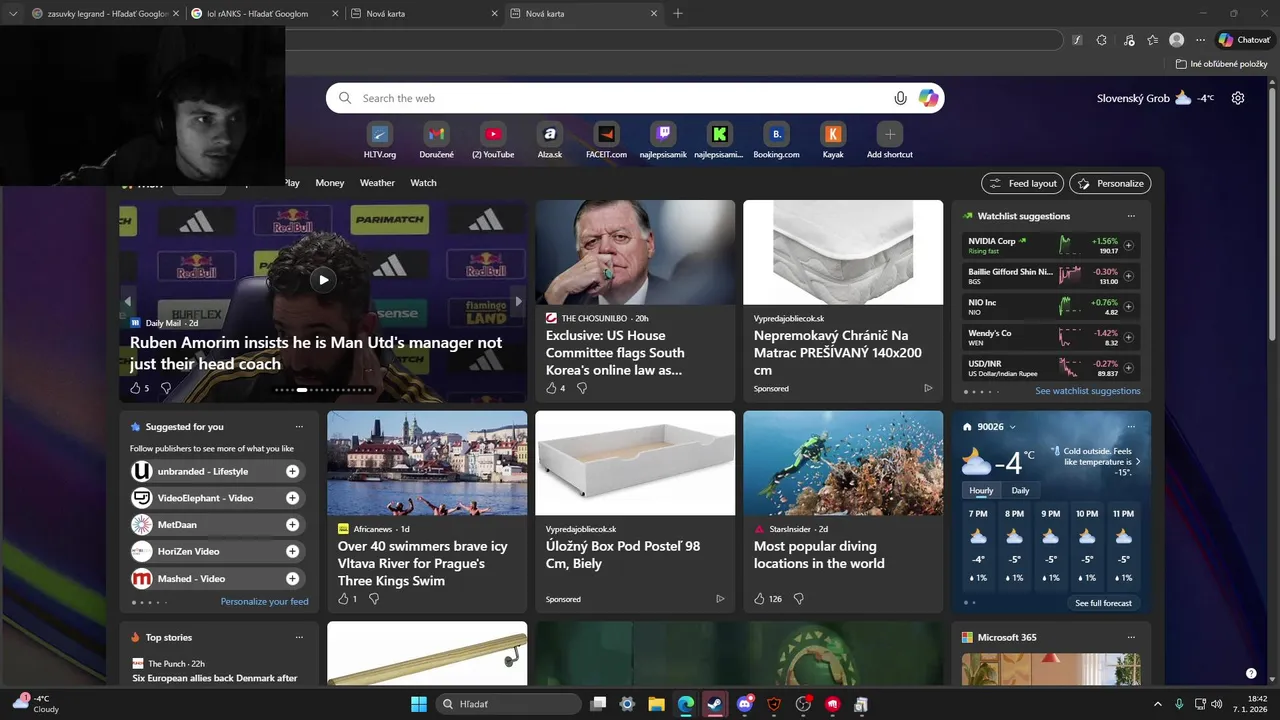Image resolution: width=1280 pixels, height=720 pixels.
Task: Open the FACEIT.com shortcut
Action: pyautogui.click(x=606, y=133)
